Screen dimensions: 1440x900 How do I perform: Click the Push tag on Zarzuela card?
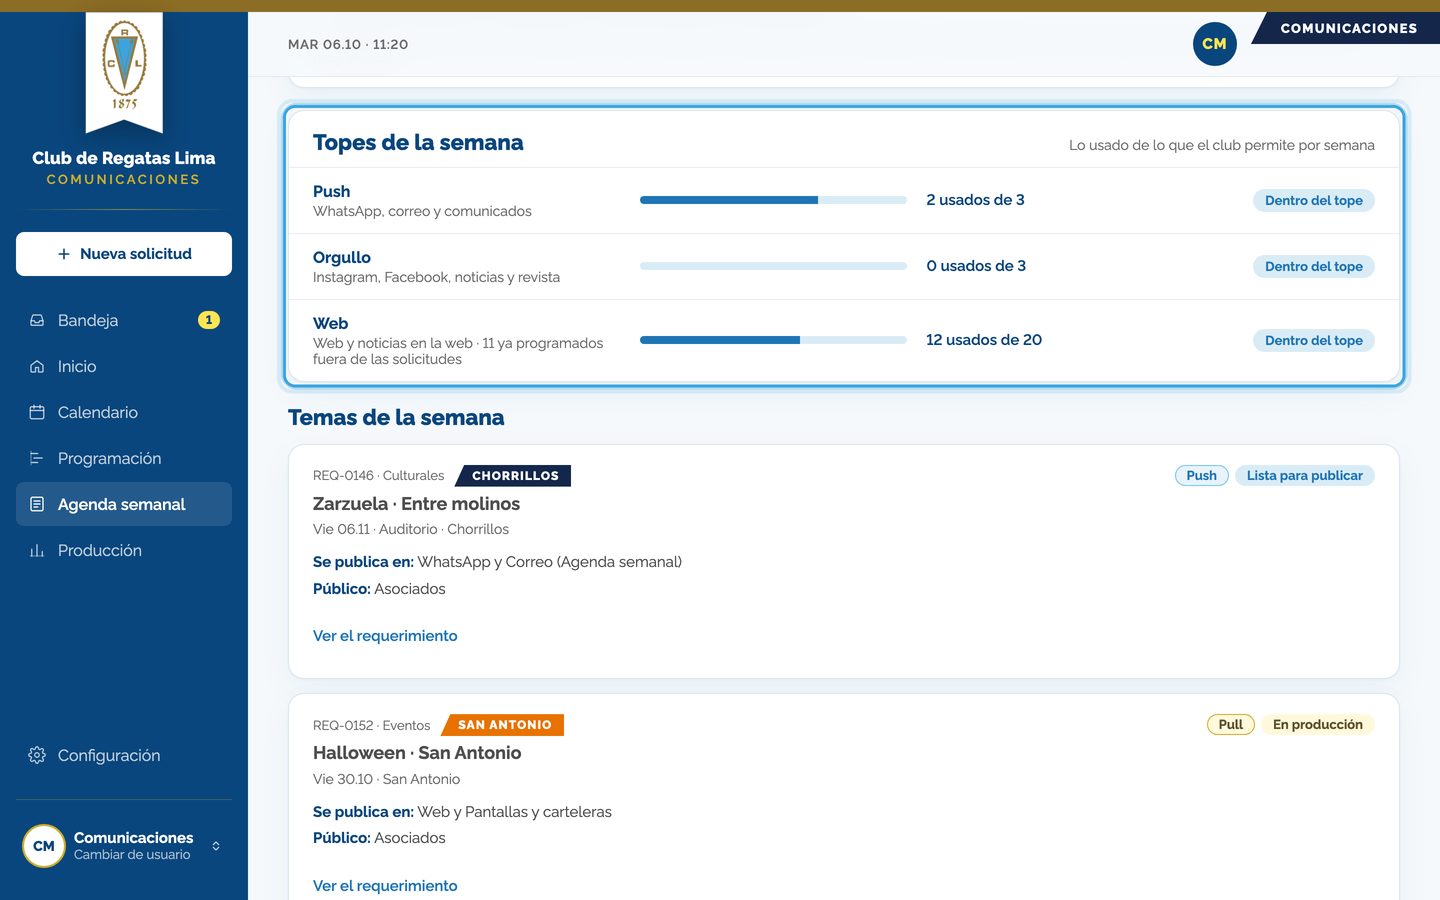pyautogui.click(x=1201, y=476)
